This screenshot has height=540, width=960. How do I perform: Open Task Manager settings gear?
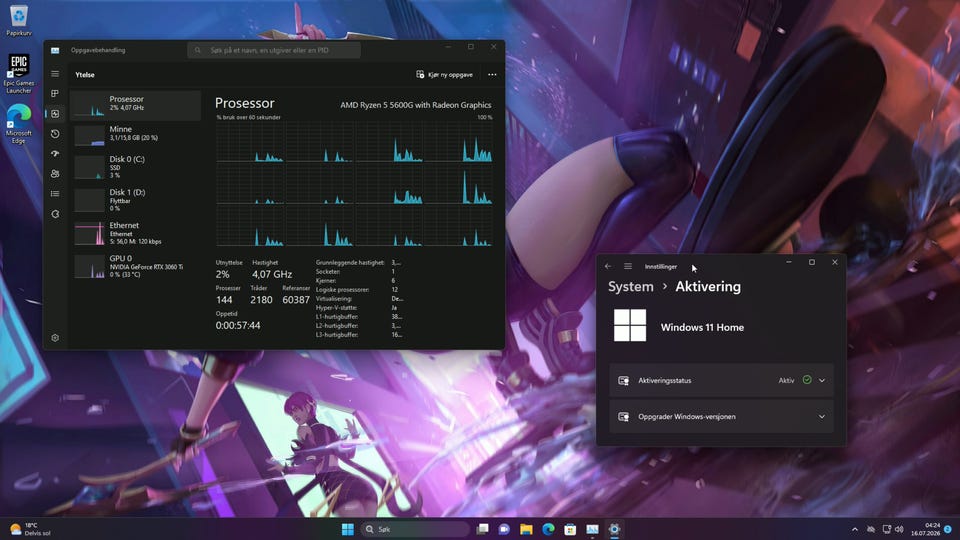pos(55,338)
